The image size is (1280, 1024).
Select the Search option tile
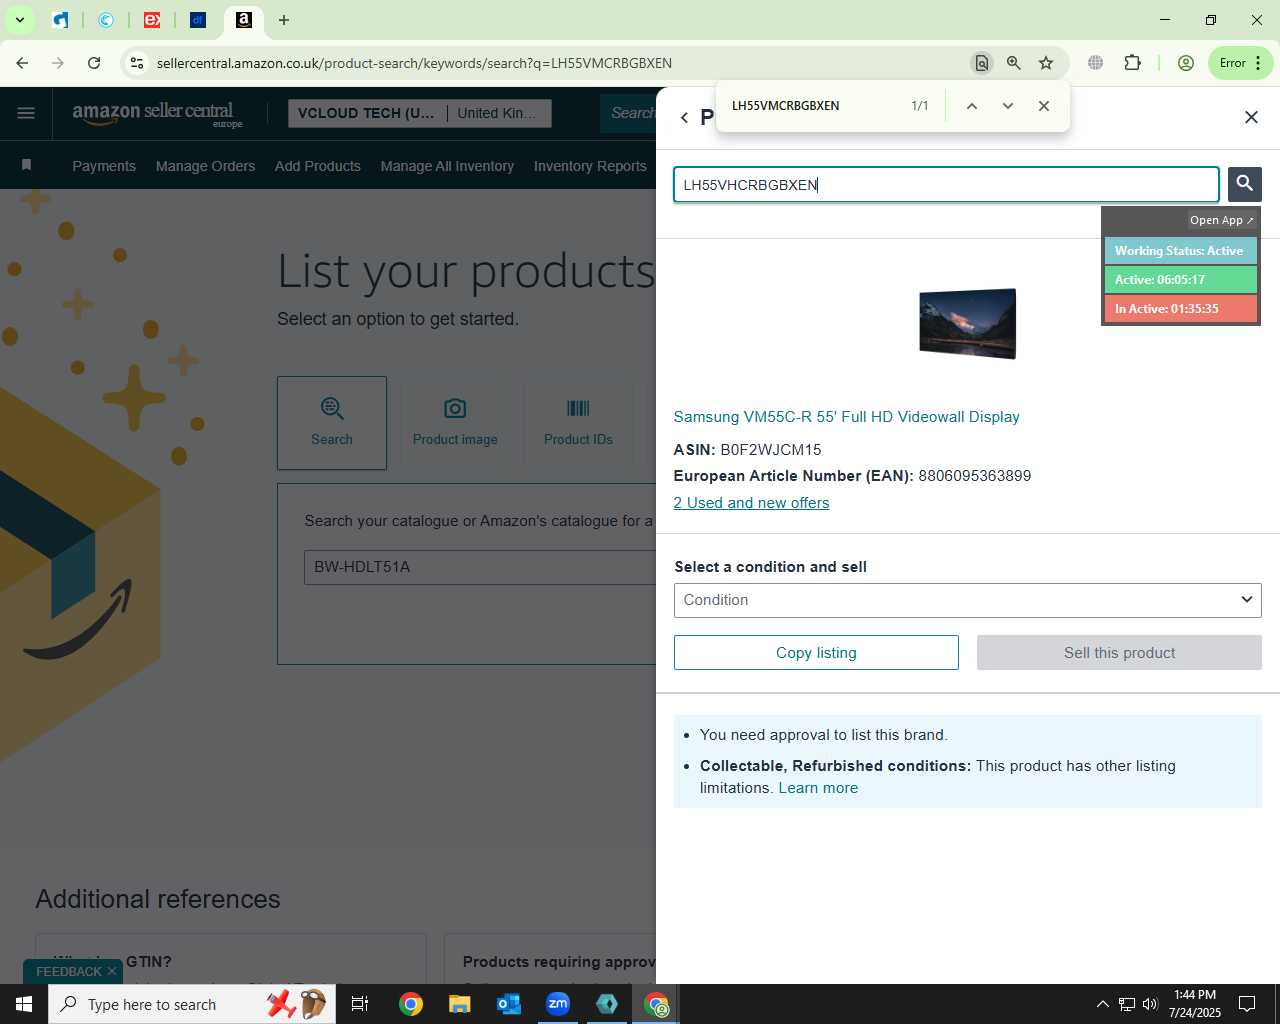point(332,423)
